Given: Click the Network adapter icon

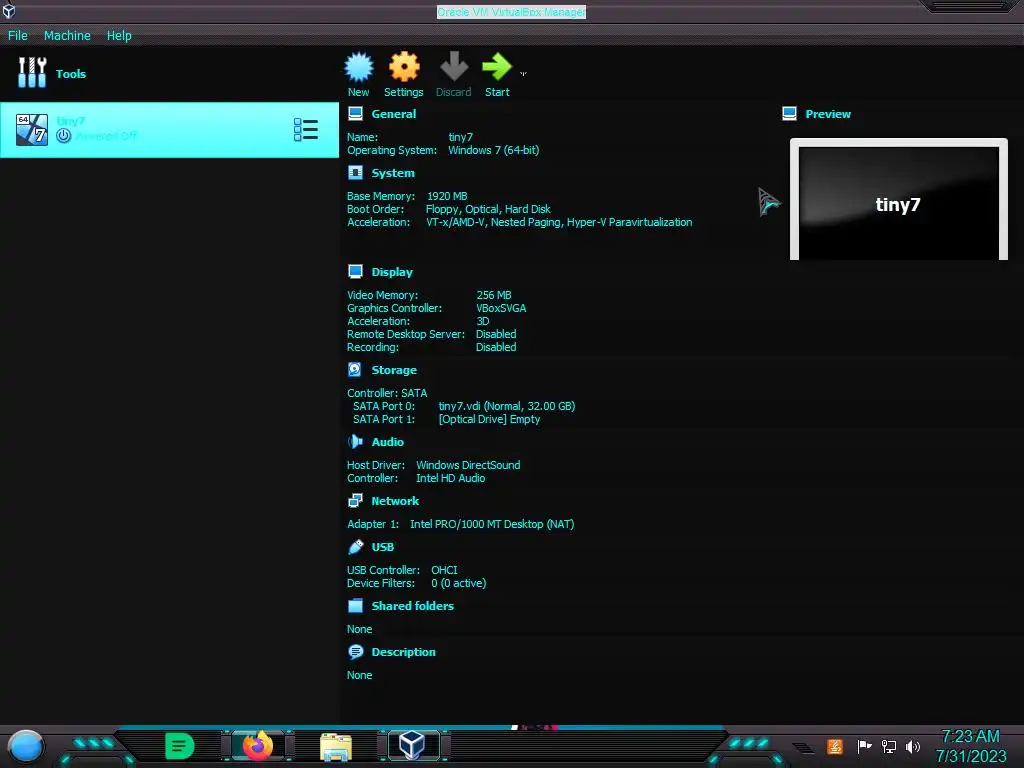Looking at the screenshot, I should click(355, 501).
